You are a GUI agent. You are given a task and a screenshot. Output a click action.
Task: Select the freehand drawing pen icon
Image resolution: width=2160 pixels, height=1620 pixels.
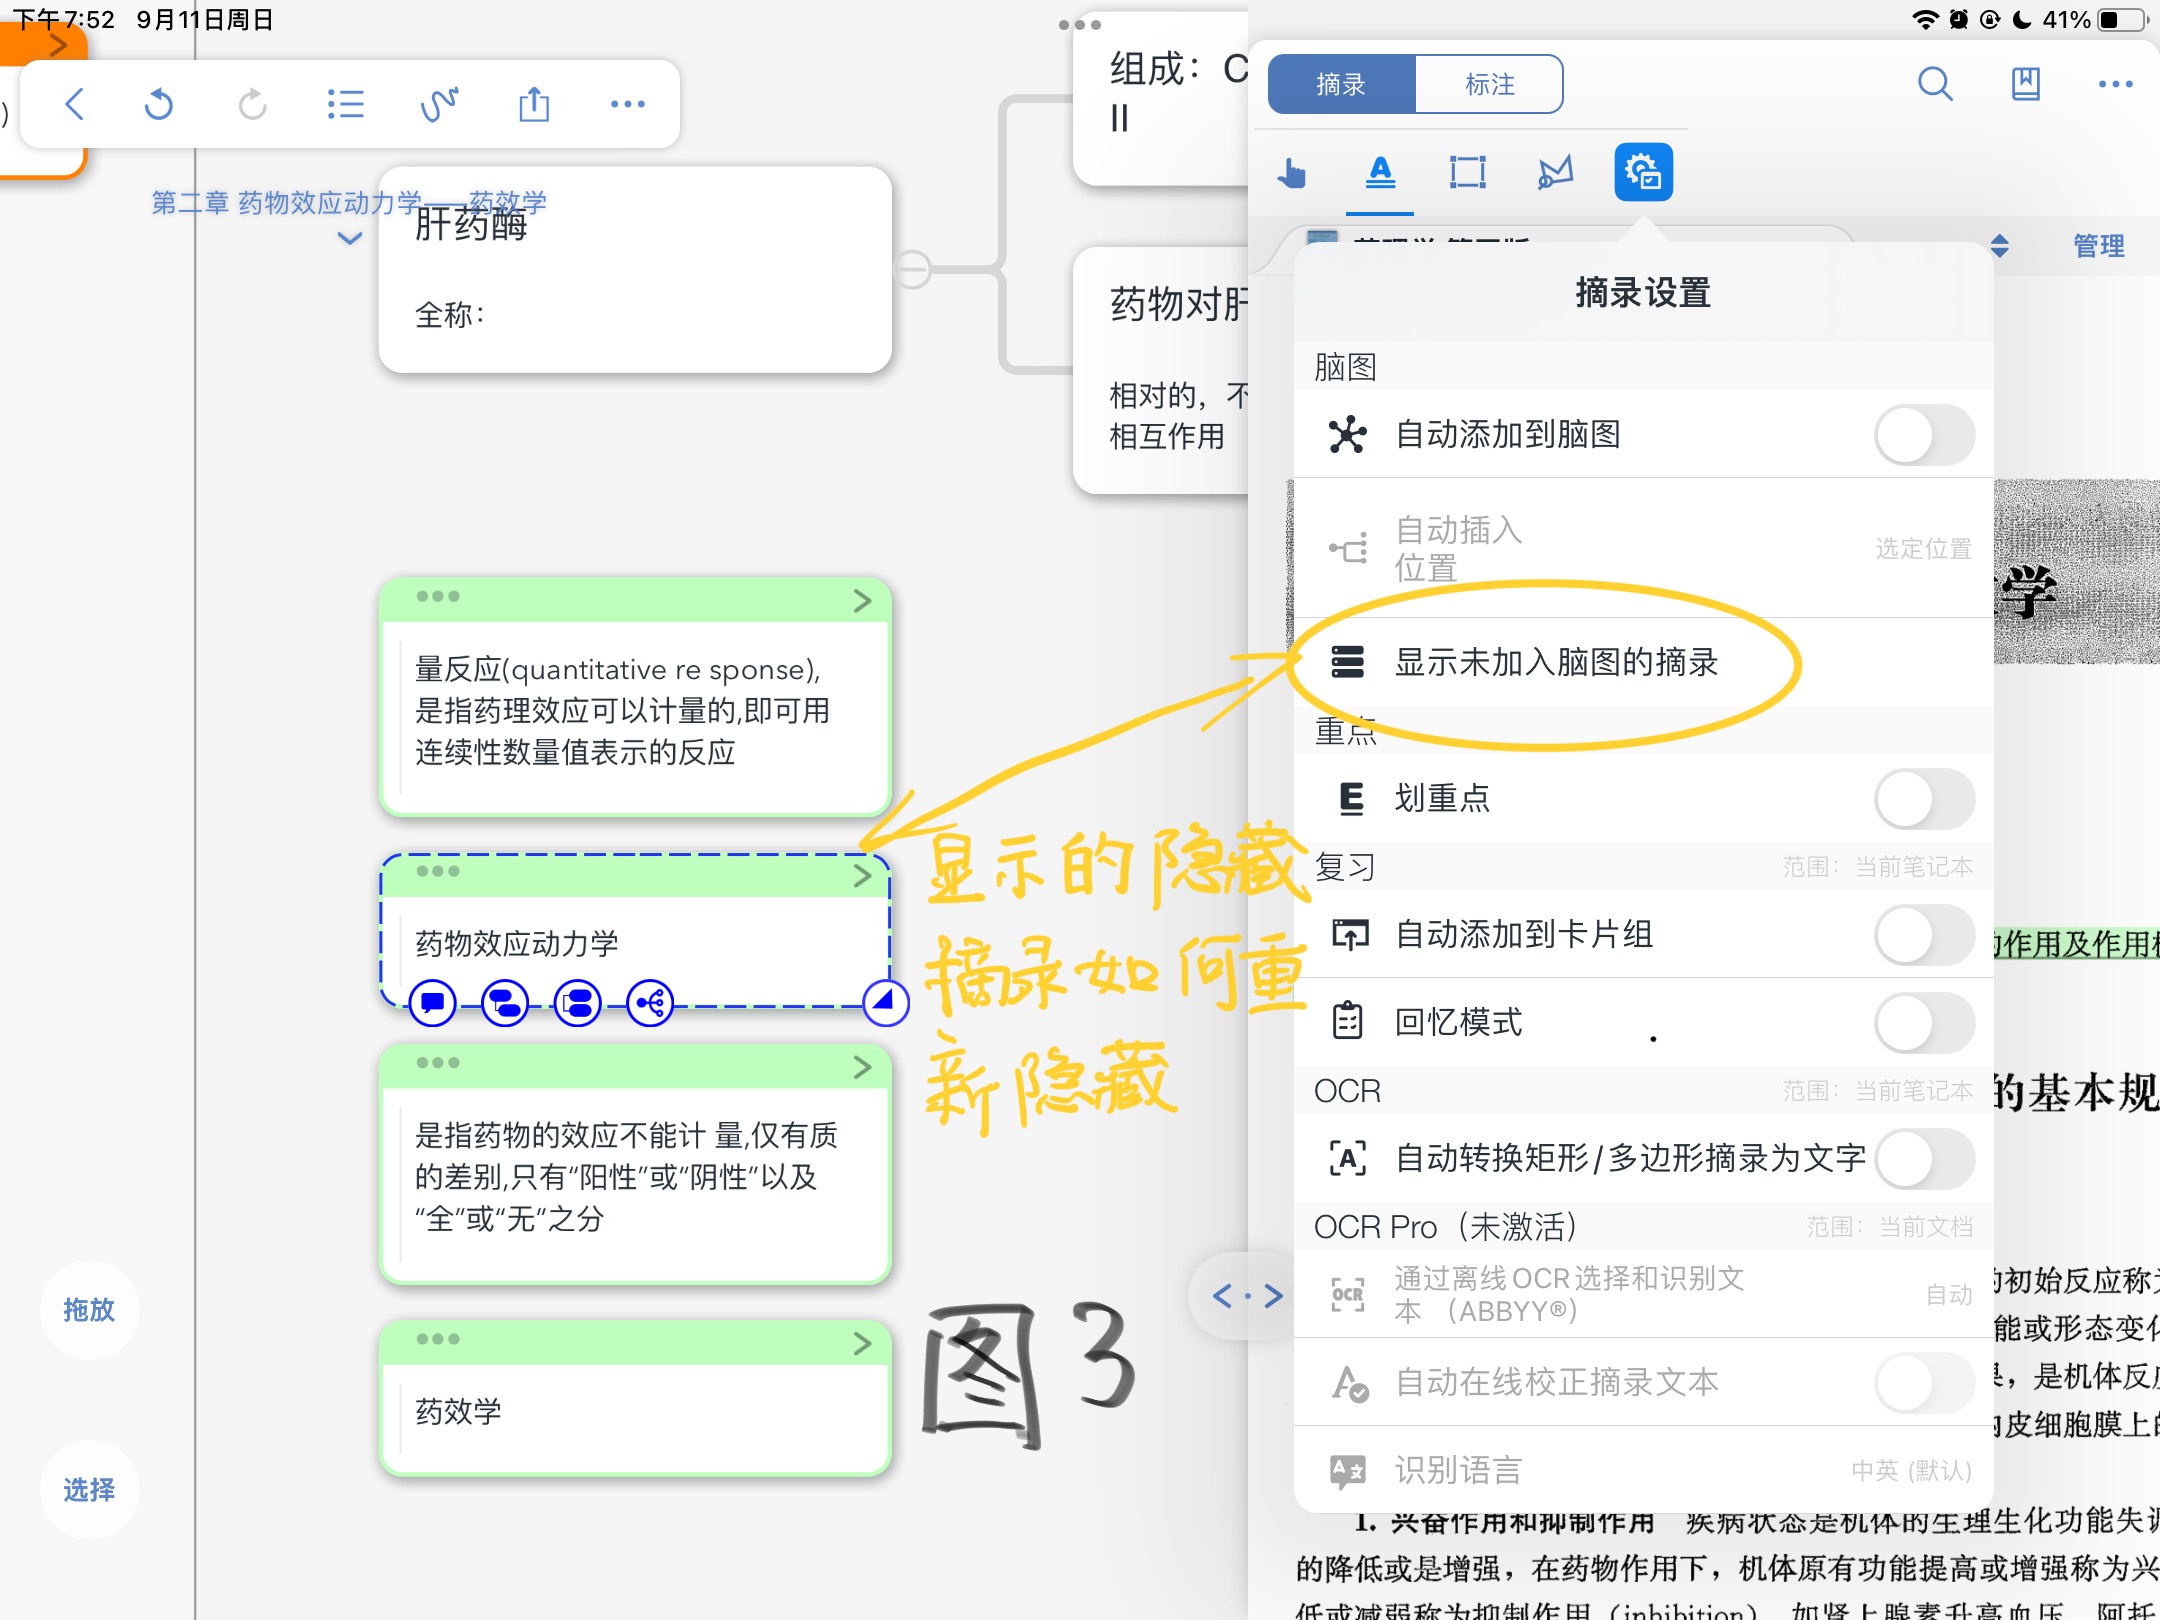coord(440,104)
